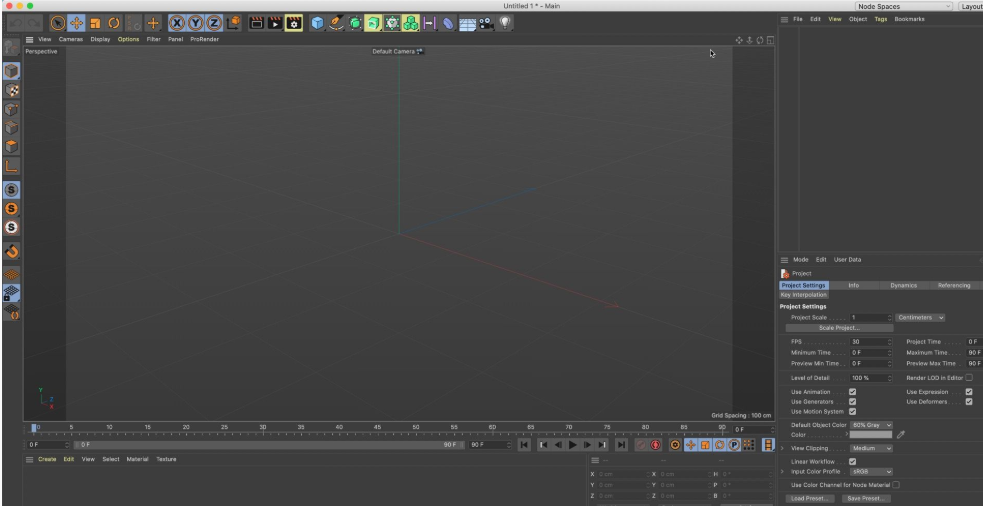Screen dimensions: 983x506
Task: Jump to end of animation
Action: pos(621,445)
